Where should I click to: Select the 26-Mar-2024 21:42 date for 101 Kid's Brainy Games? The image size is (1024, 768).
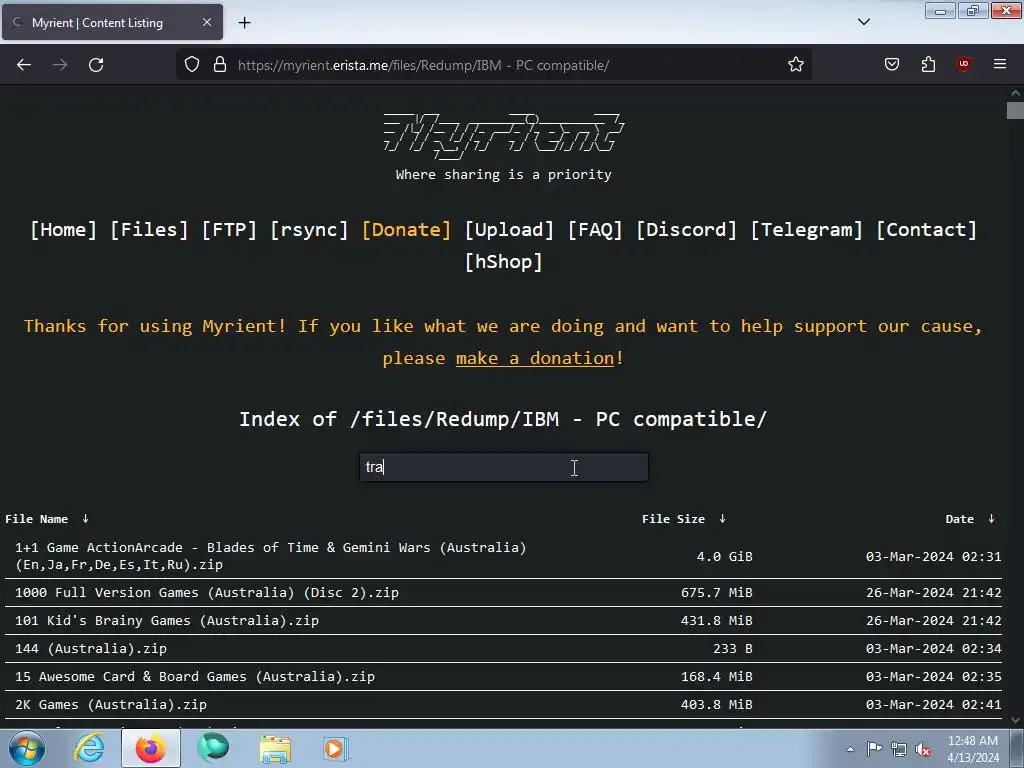coord(933,620)
